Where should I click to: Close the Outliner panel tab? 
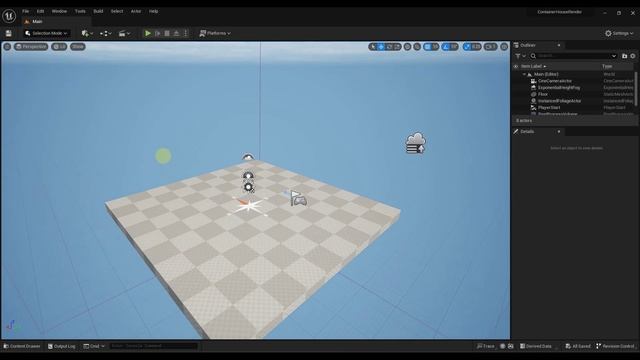pos(559,45)
